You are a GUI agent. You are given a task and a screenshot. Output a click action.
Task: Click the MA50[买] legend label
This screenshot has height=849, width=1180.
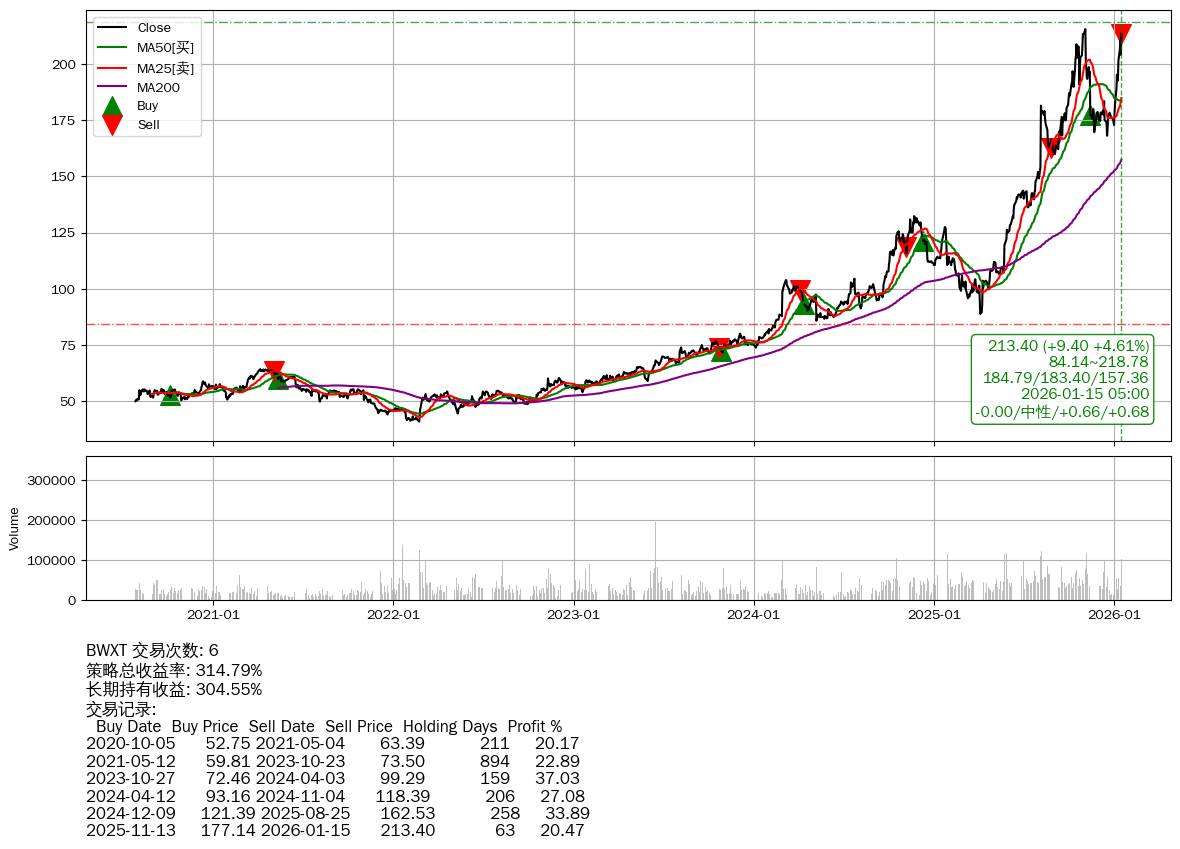coord(165,47)
